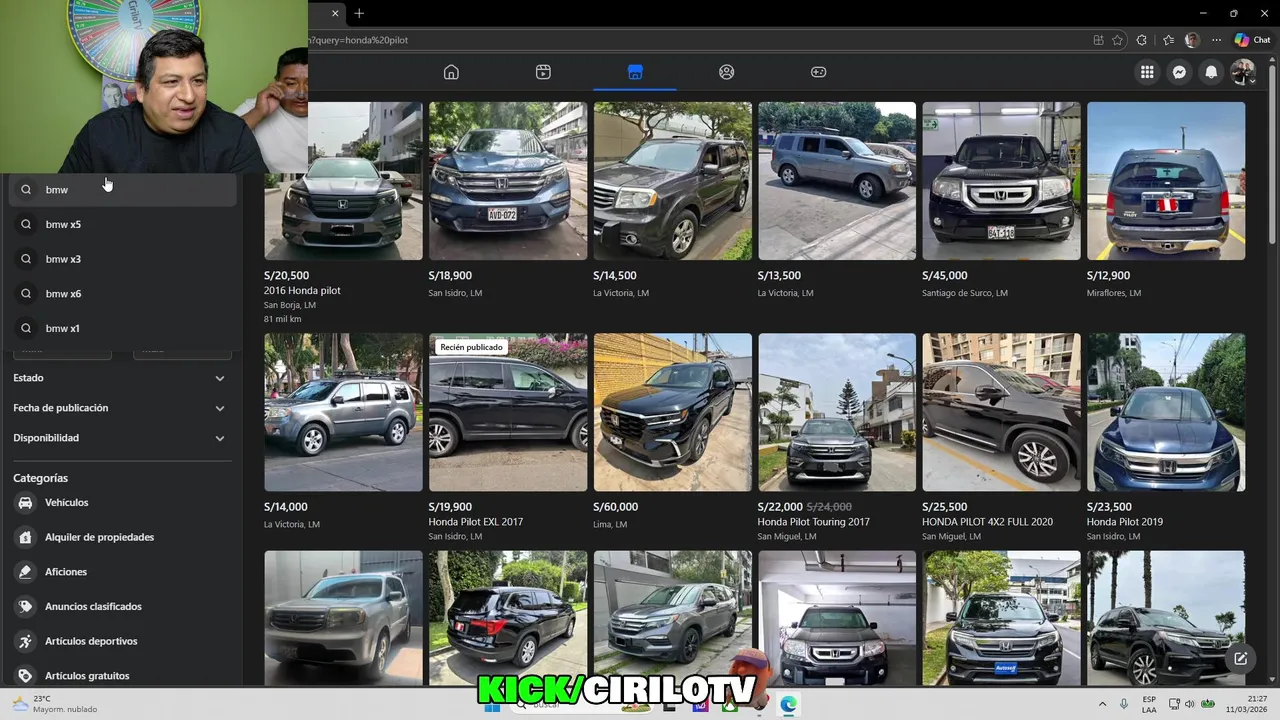The width and height of the screenshot is (1280, 720).
Task: Select the "bmw x6" search suggestion
Action: (x=123, y=293)
